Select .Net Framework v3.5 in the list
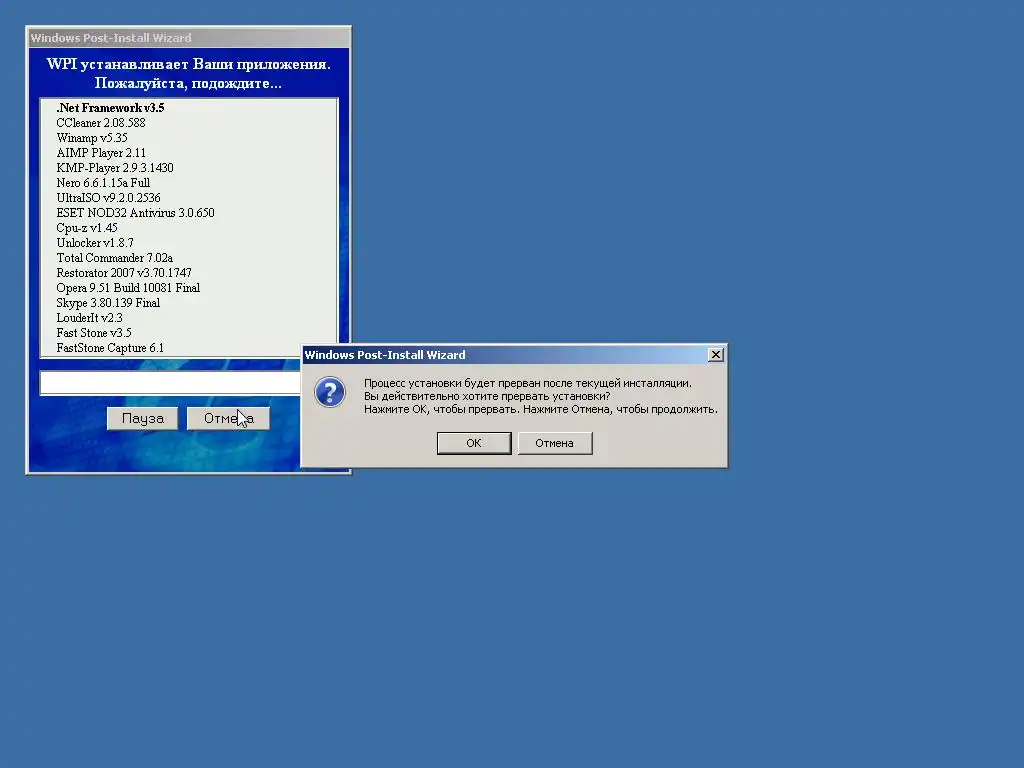Image resolution: width=1024 pixels, height=768 pixels. pos(110,108)
